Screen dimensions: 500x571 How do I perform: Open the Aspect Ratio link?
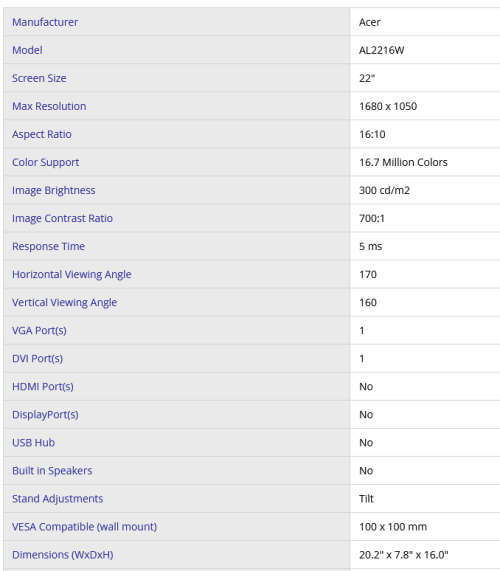click(x=42, y=134)
